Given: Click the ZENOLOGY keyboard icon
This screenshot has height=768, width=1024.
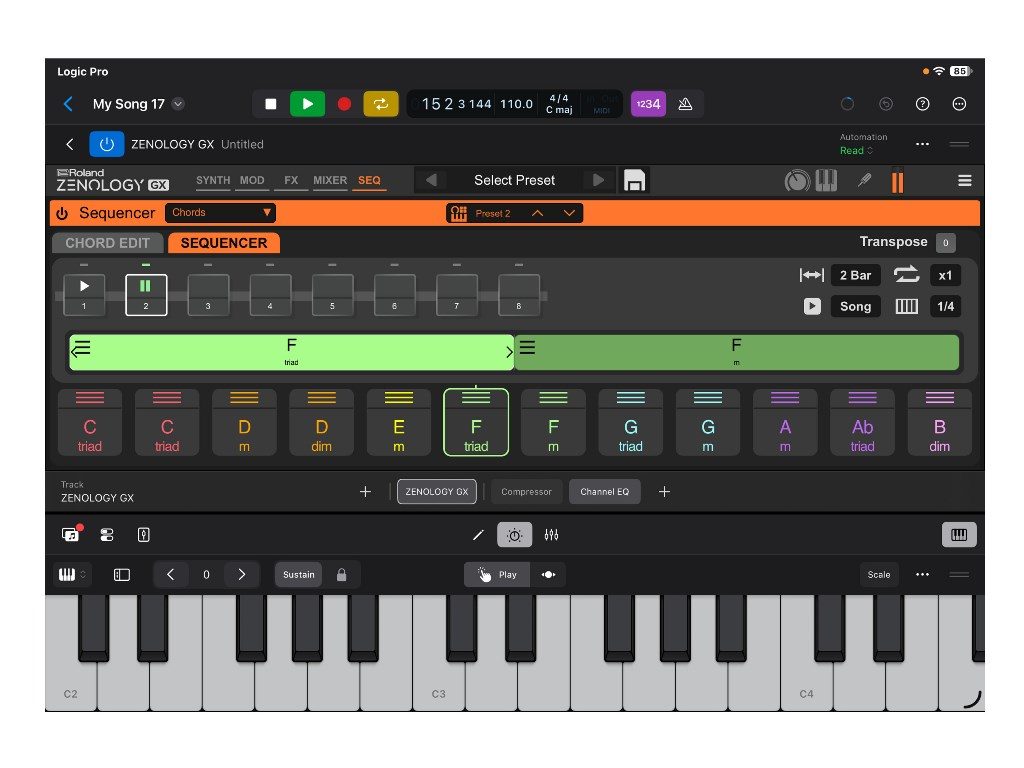Looking at the screenshot, I should [826, 180].
